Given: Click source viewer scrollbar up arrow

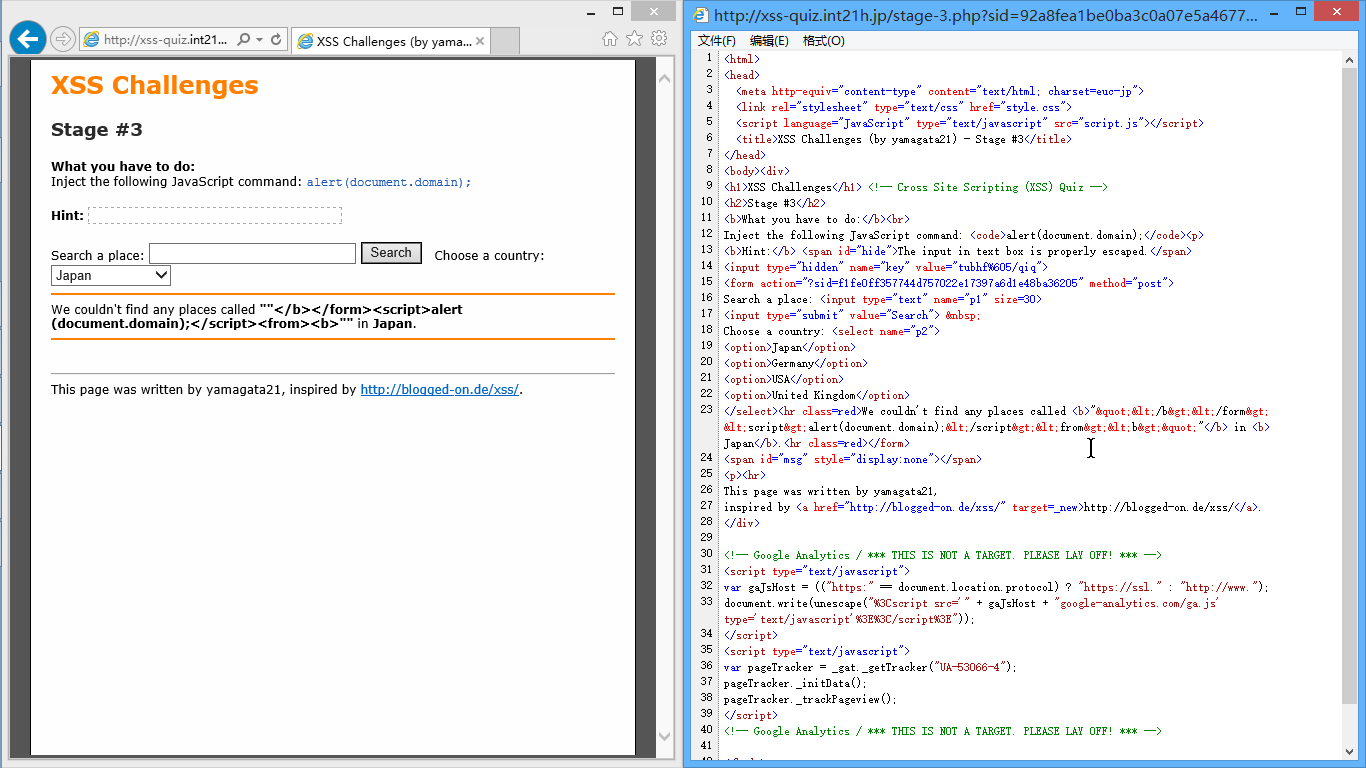Looking at the screenshot, I should pos(1350,59).
